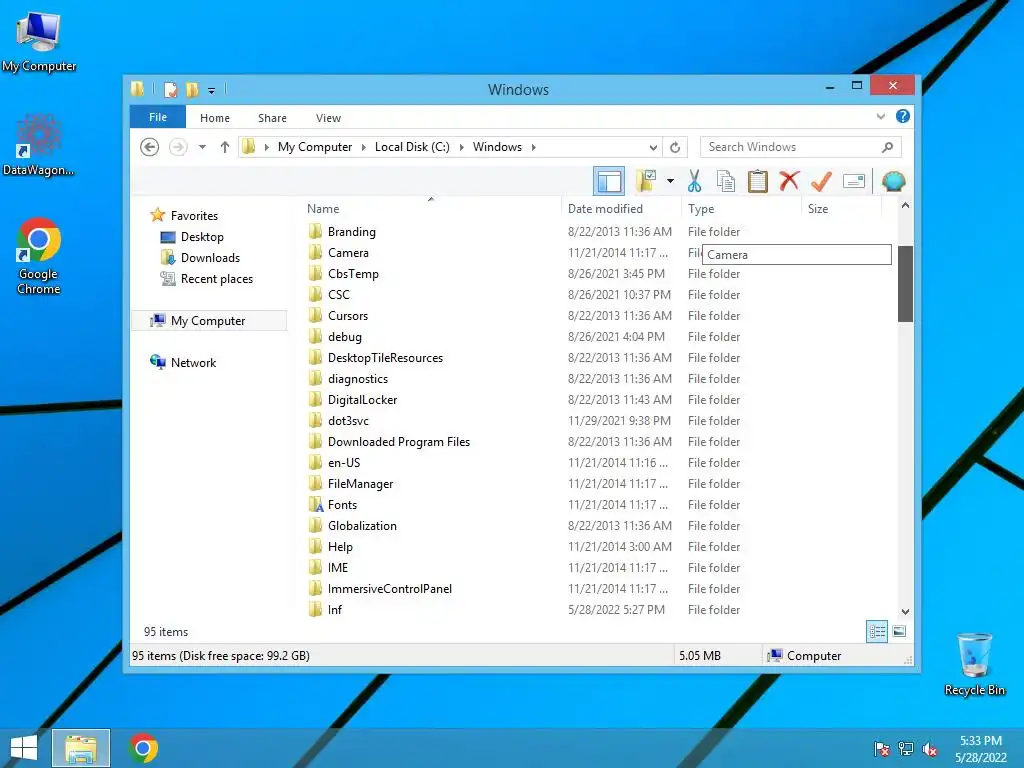Screen dimensions: 1024x768
Task: Click the scrollbar down arrow
Action: [905, 612]
